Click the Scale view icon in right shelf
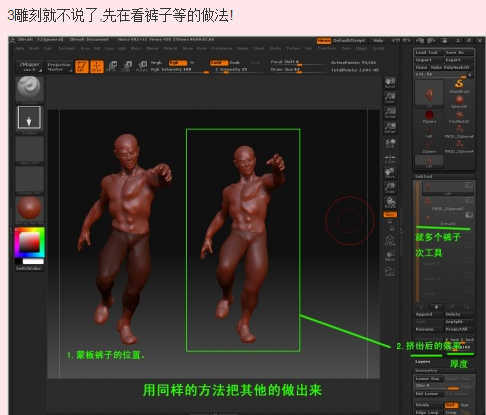 click(x=390, y=188)
